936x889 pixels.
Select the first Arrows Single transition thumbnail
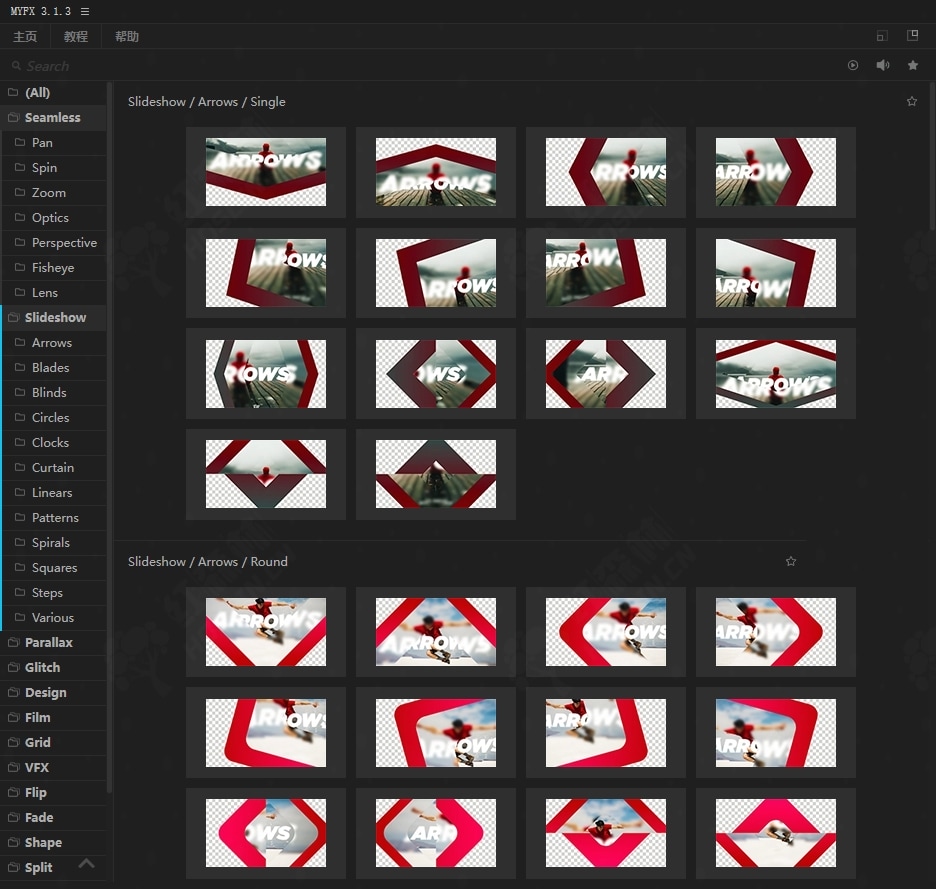coord(266,172)
